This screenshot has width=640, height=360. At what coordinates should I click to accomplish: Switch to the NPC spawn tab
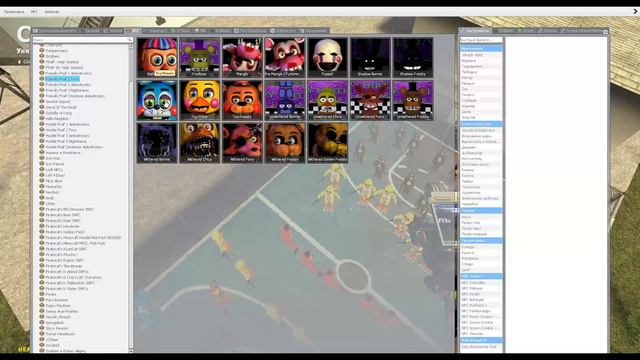(133, 31)
